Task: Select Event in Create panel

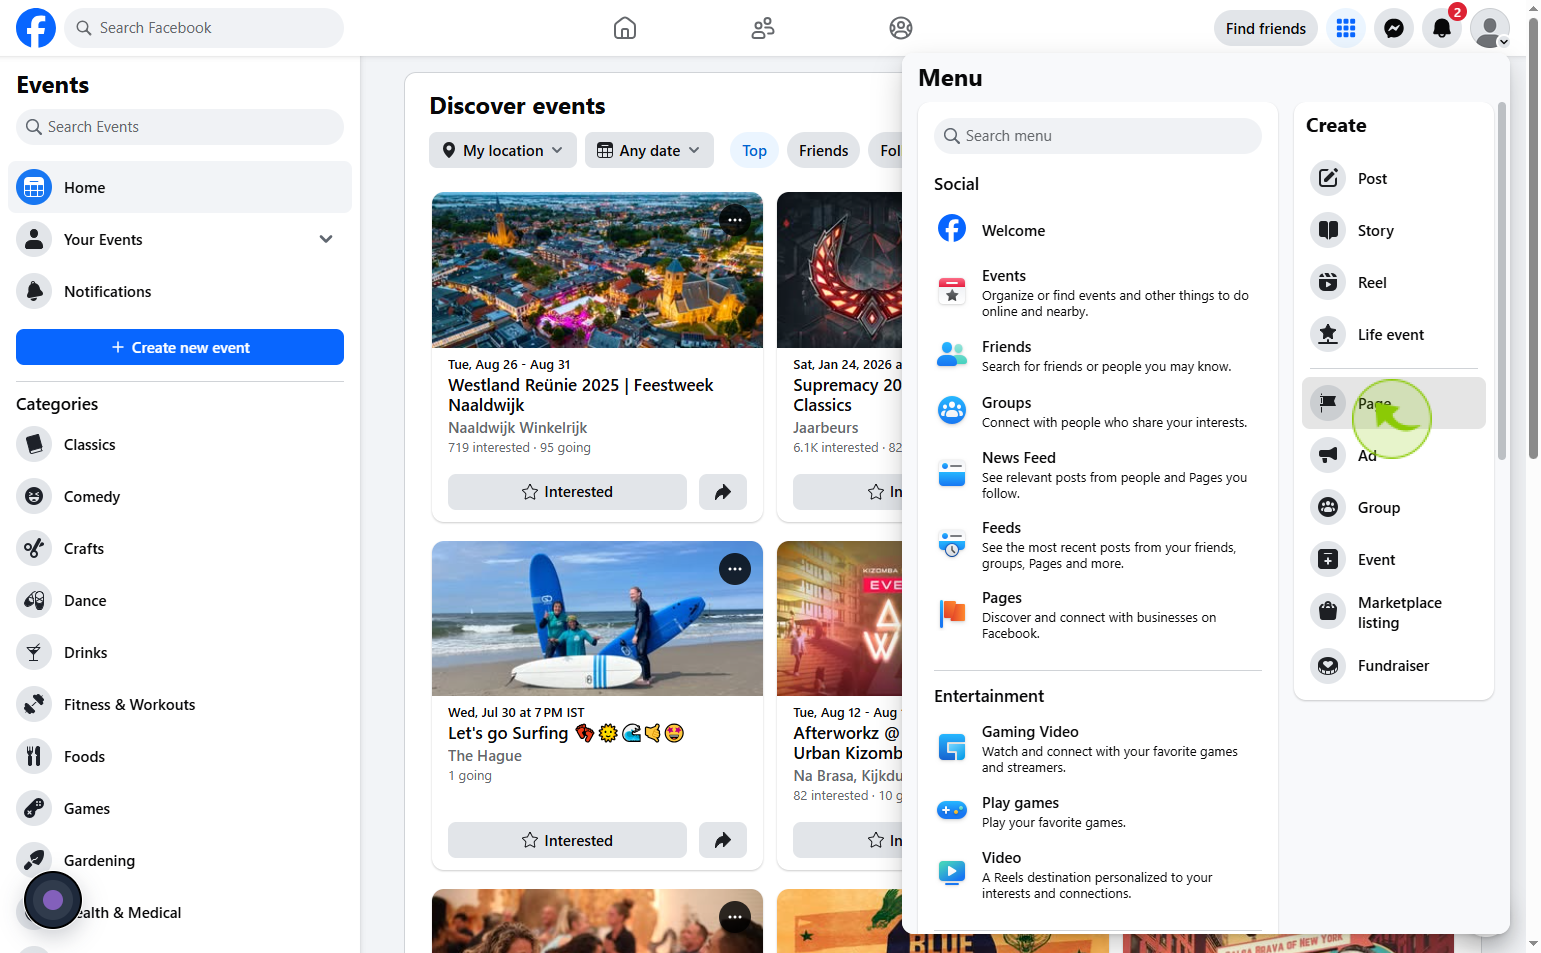Action: (1394, 559)
